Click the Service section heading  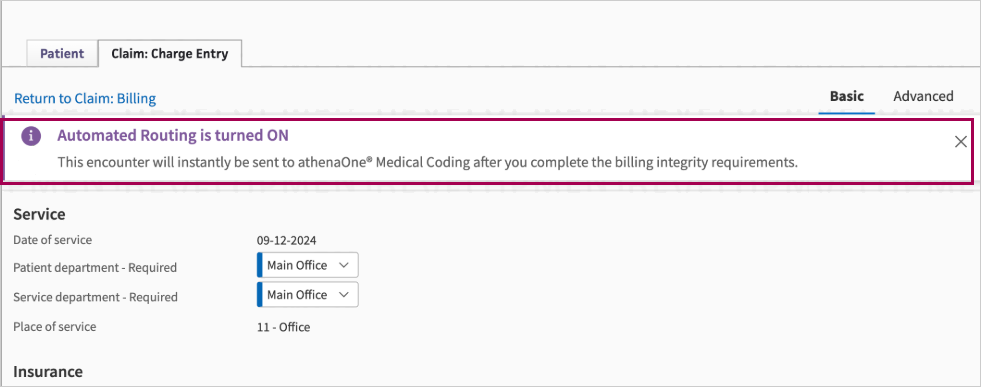pyautogui.click(x=39, y=214)
